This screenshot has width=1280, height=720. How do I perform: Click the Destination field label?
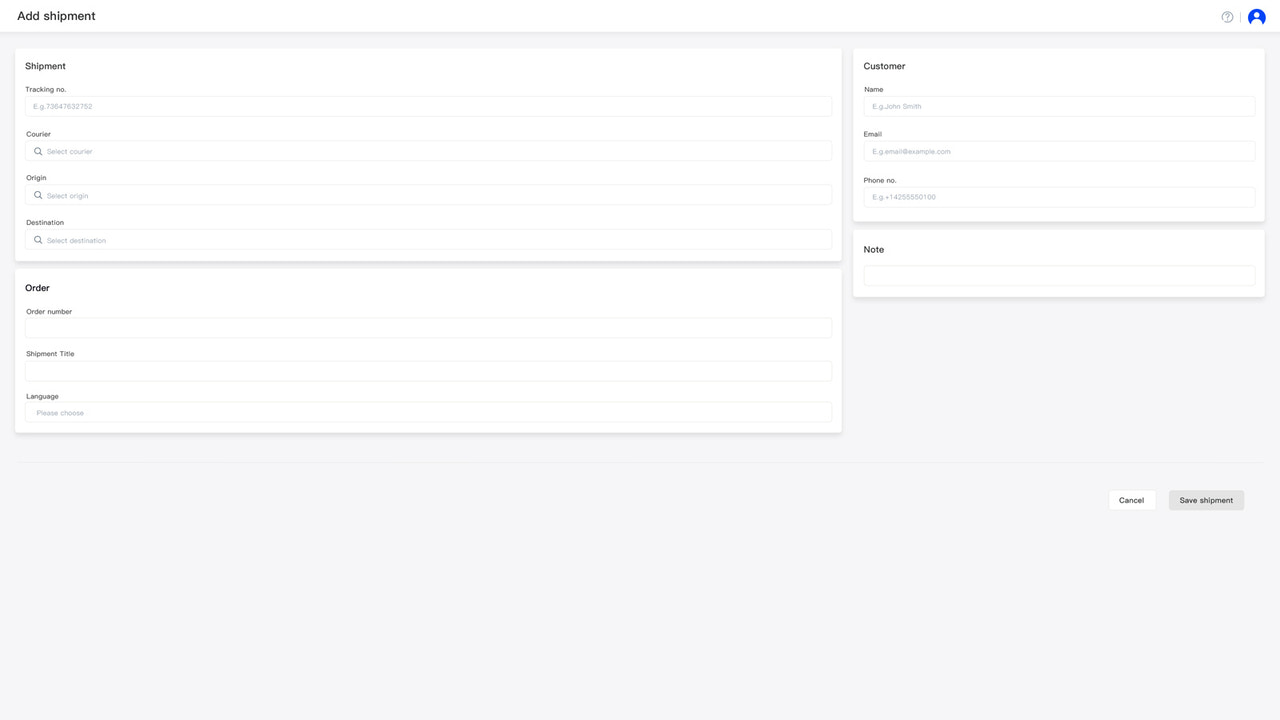pos(45,223)
